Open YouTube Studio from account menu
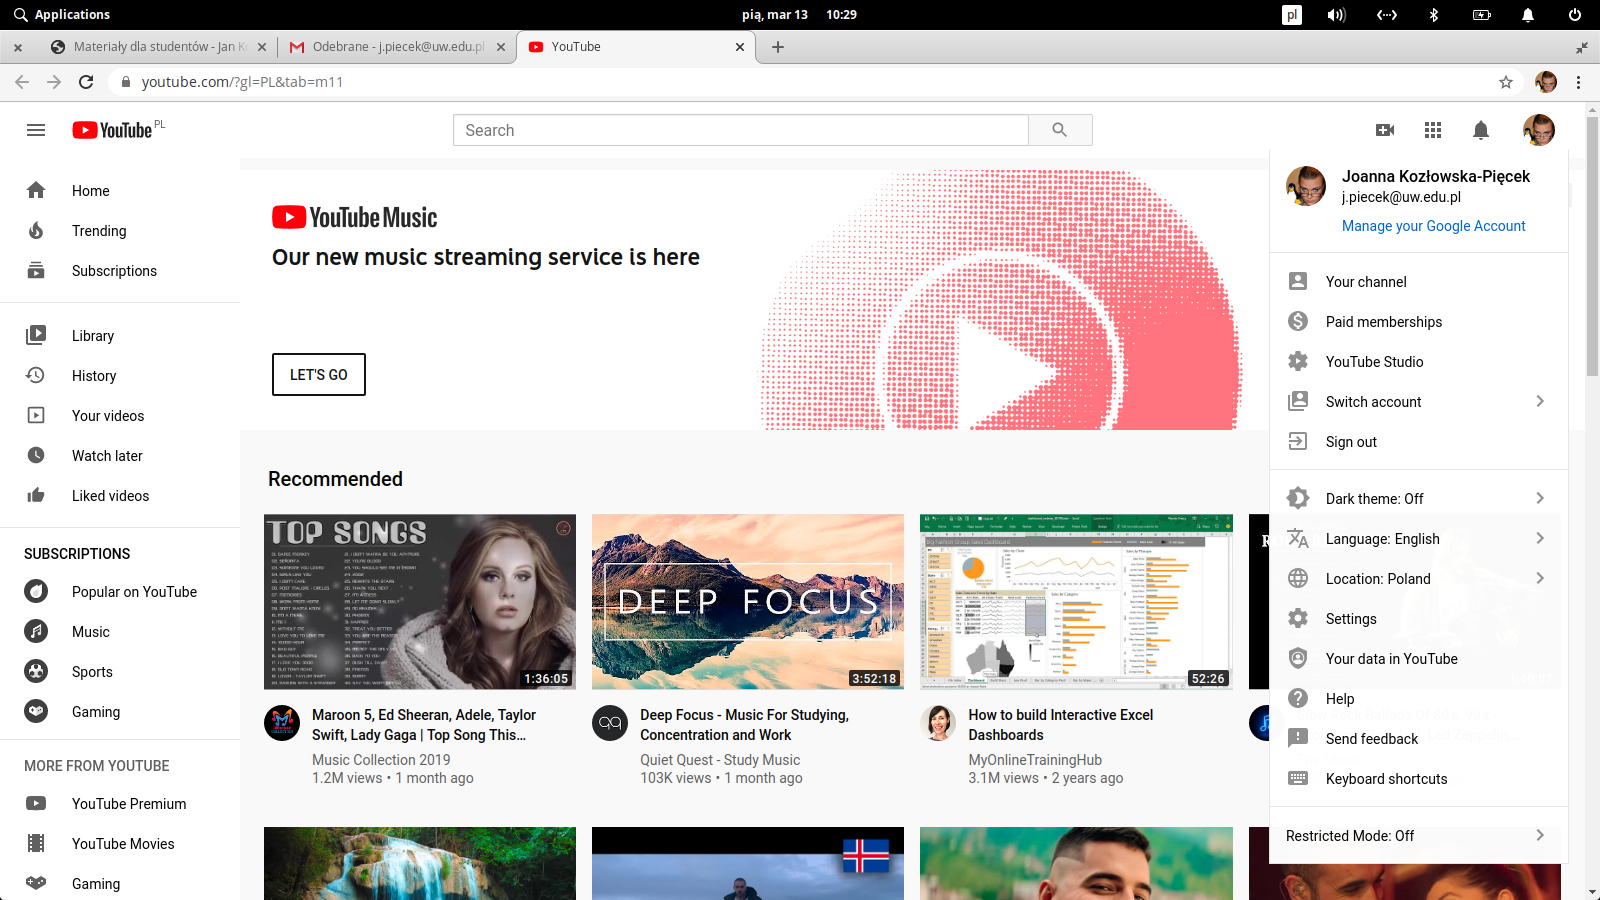Viewport: 1600px width, 900px height. 1419,361
